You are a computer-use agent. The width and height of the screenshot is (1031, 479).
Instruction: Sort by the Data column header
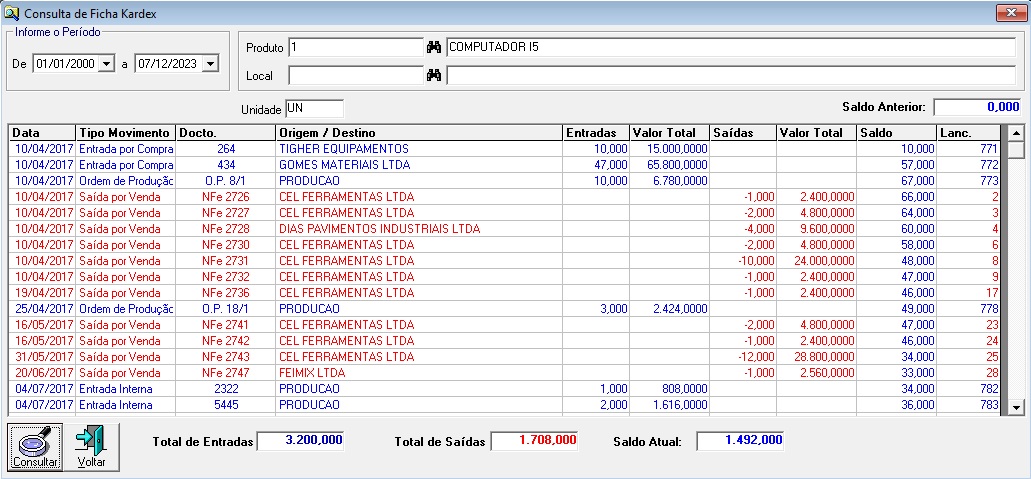click(41, 133)
